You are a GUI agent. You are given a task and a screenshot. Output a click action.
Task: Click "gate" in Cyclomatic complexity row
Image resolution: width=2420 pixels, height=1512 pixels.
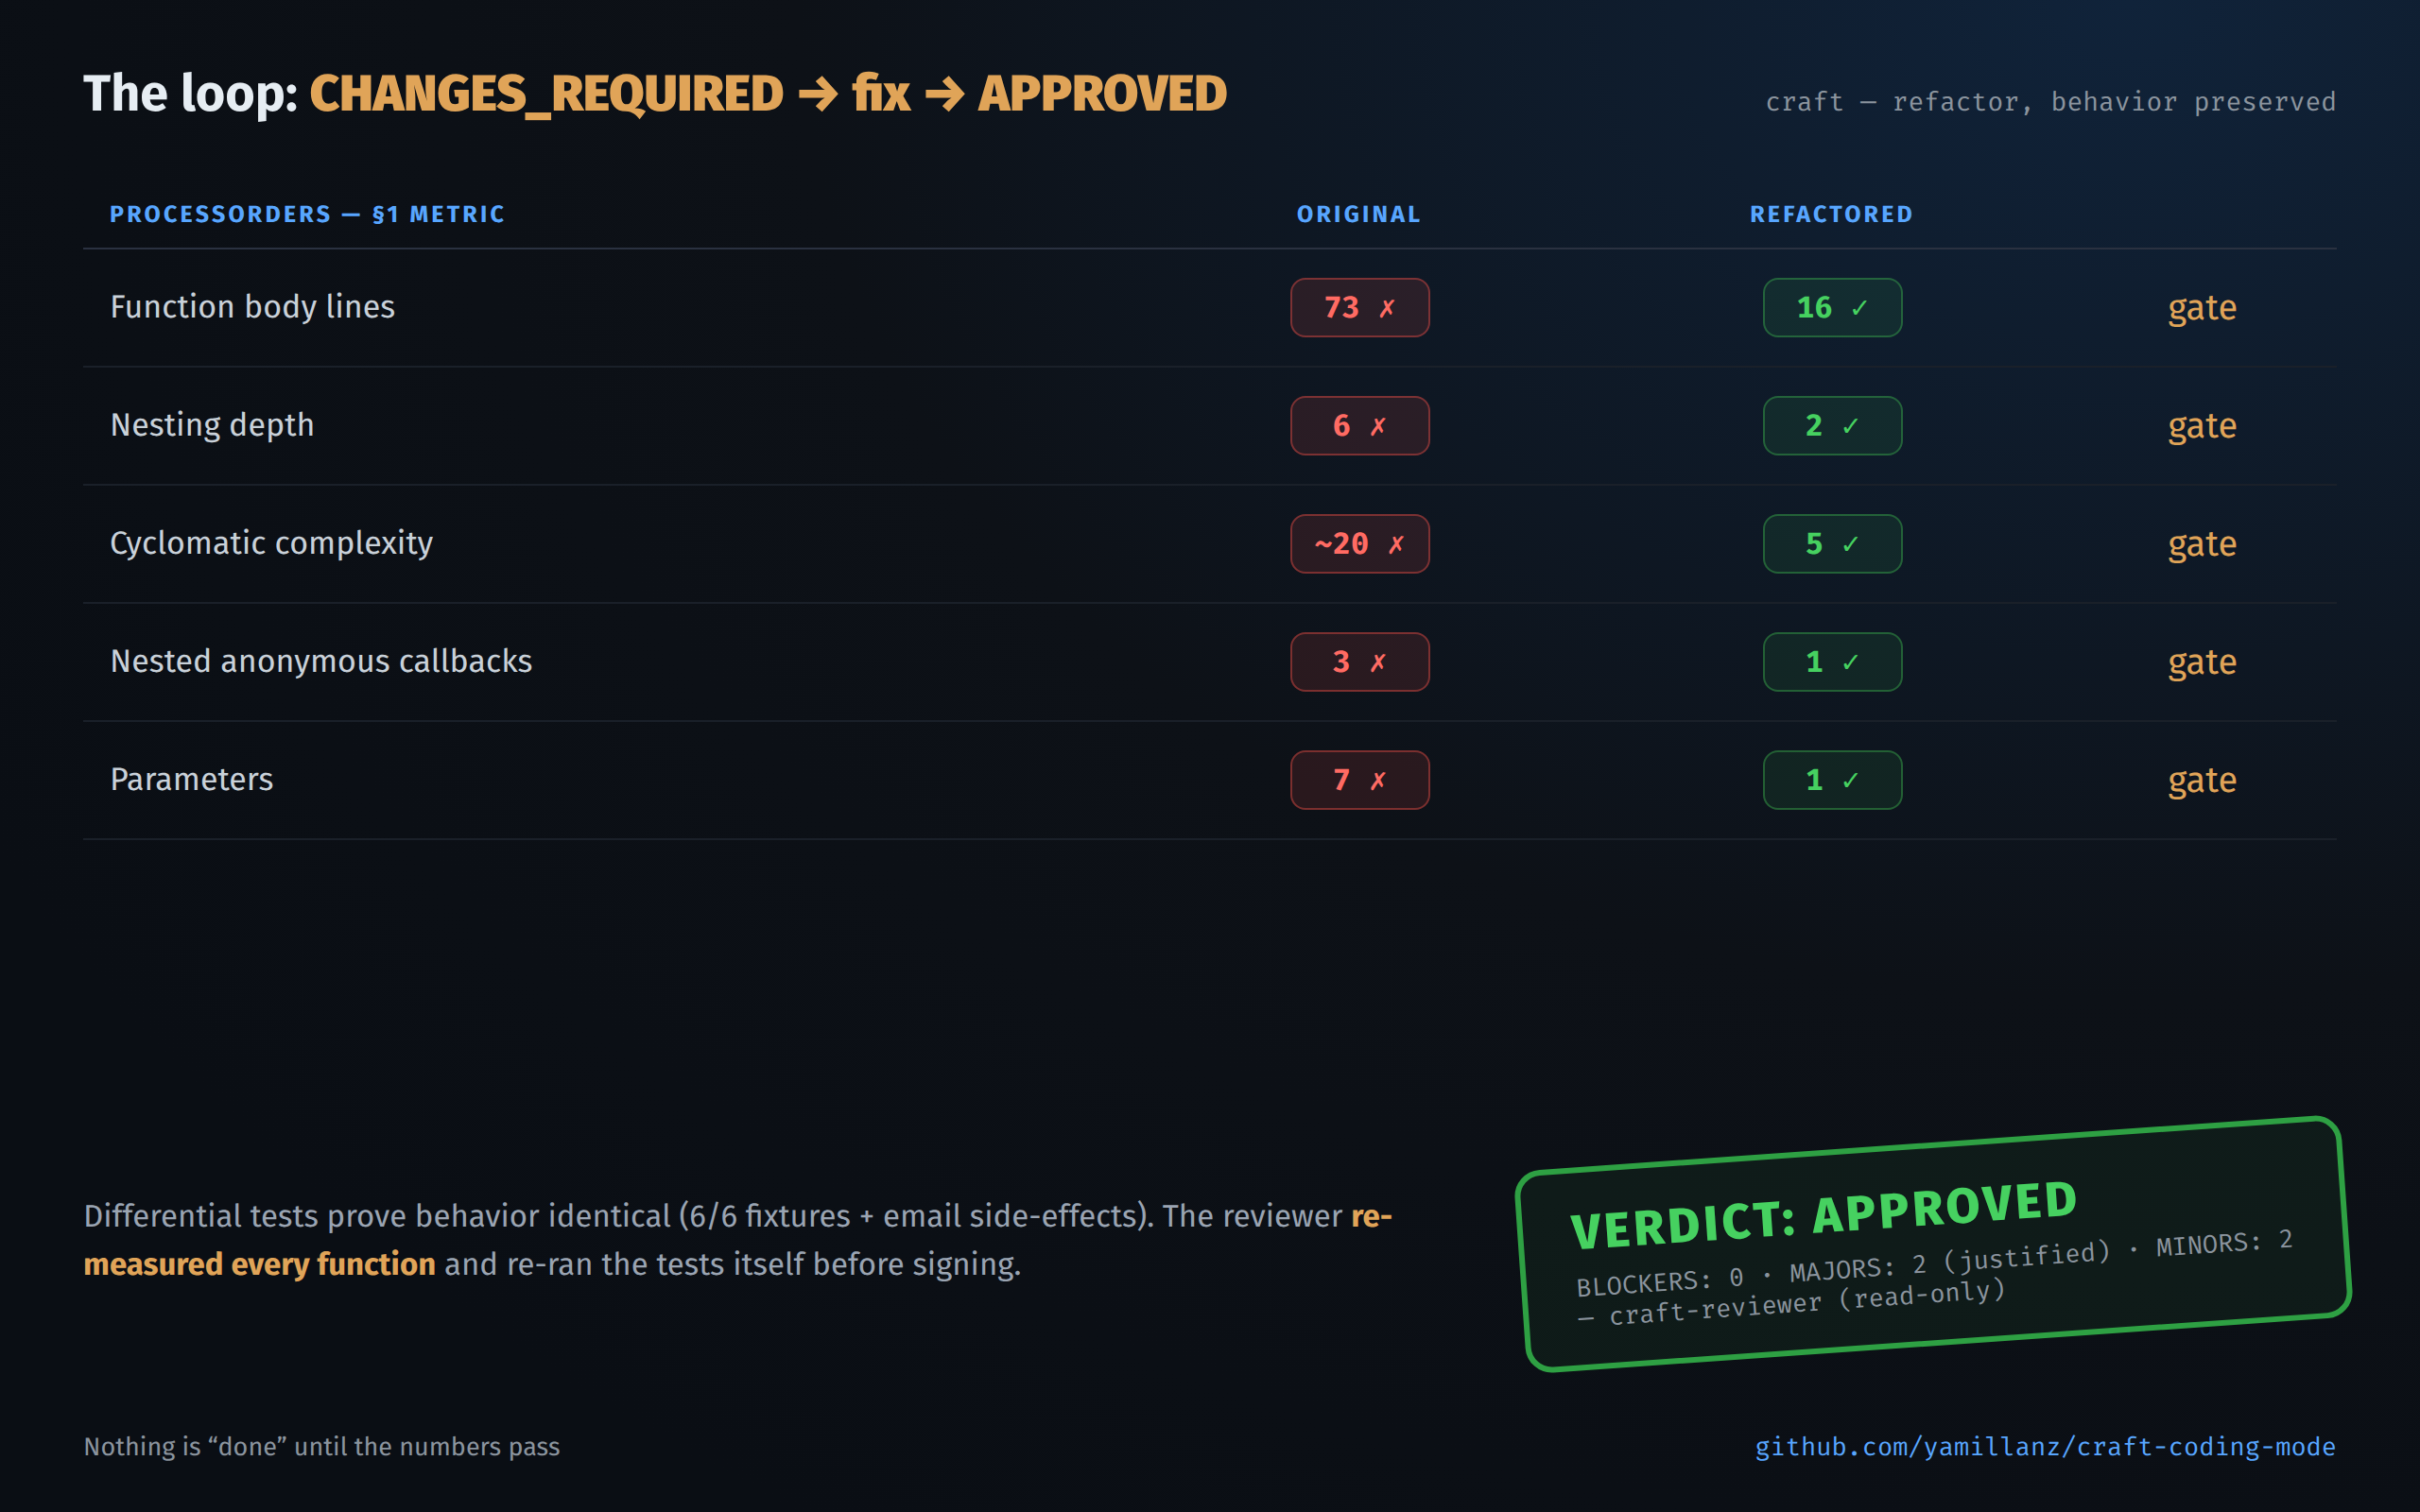click(2202, 545)
